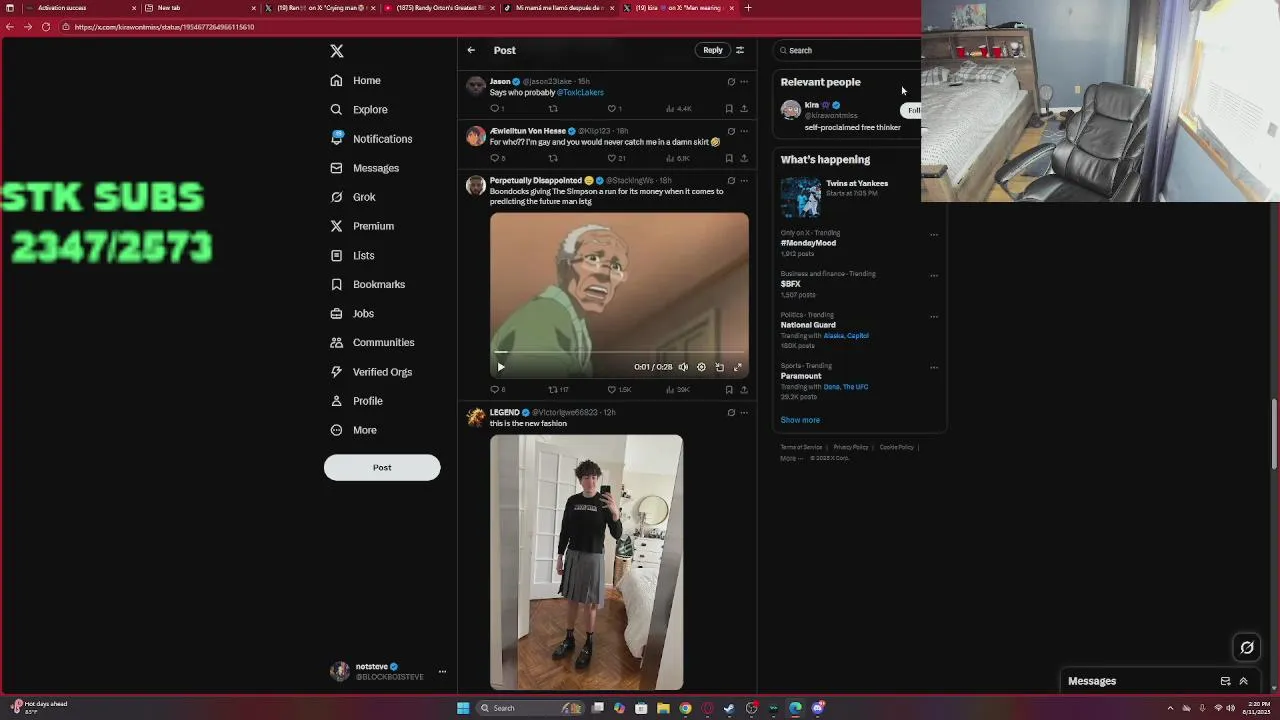This screenshot has height=720, width=1280.
Task: Click Show more under What's happening
Action: pyautogui.click(x=800, y=420)
